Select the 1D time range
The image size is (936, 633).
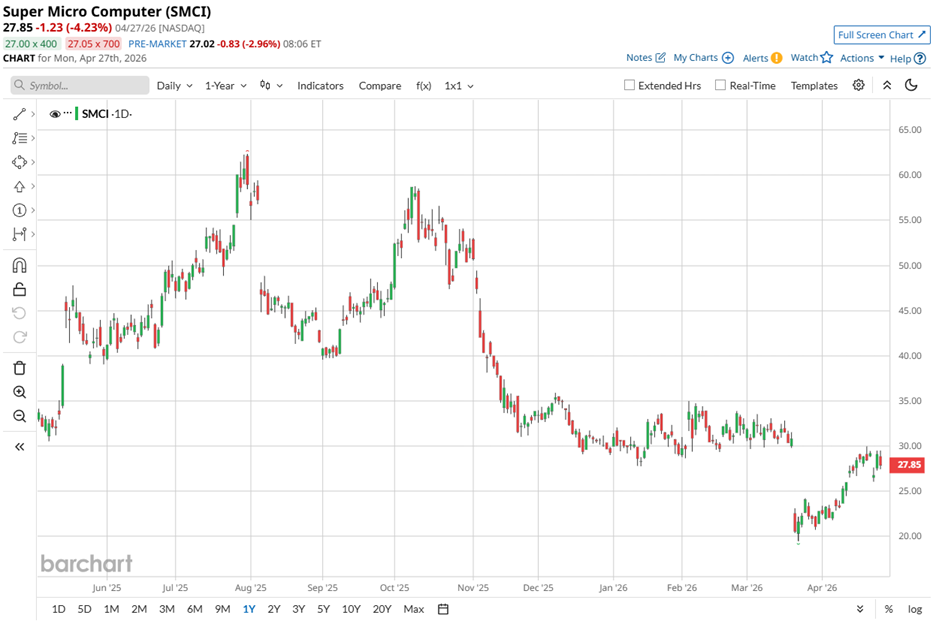pos(58,609)
